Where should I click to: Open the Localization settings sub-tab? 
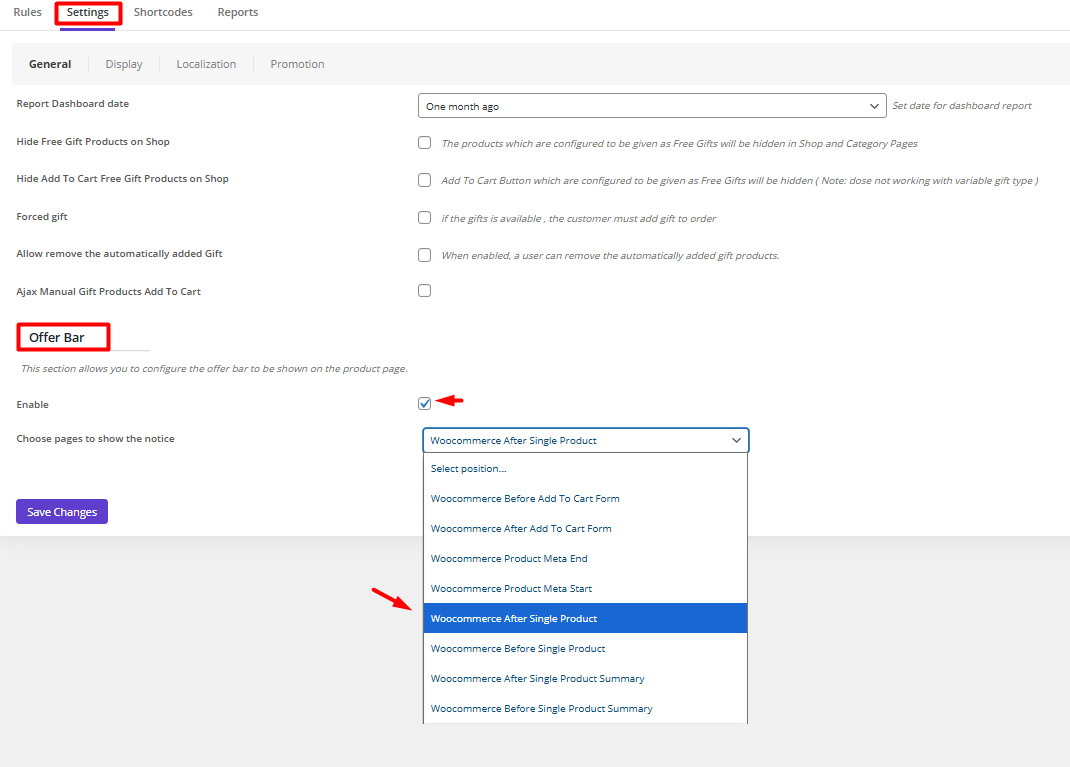206,64
